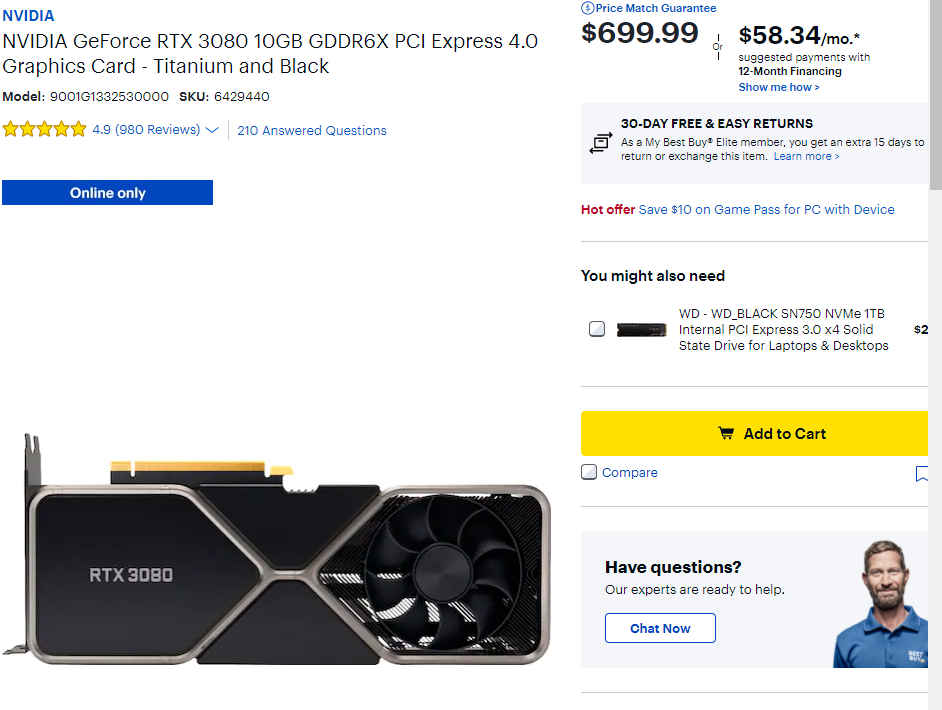Tick the WD_BLACK SN750 SSD checkbox
This screenshot has width=942, height=710.
point(597,329)
